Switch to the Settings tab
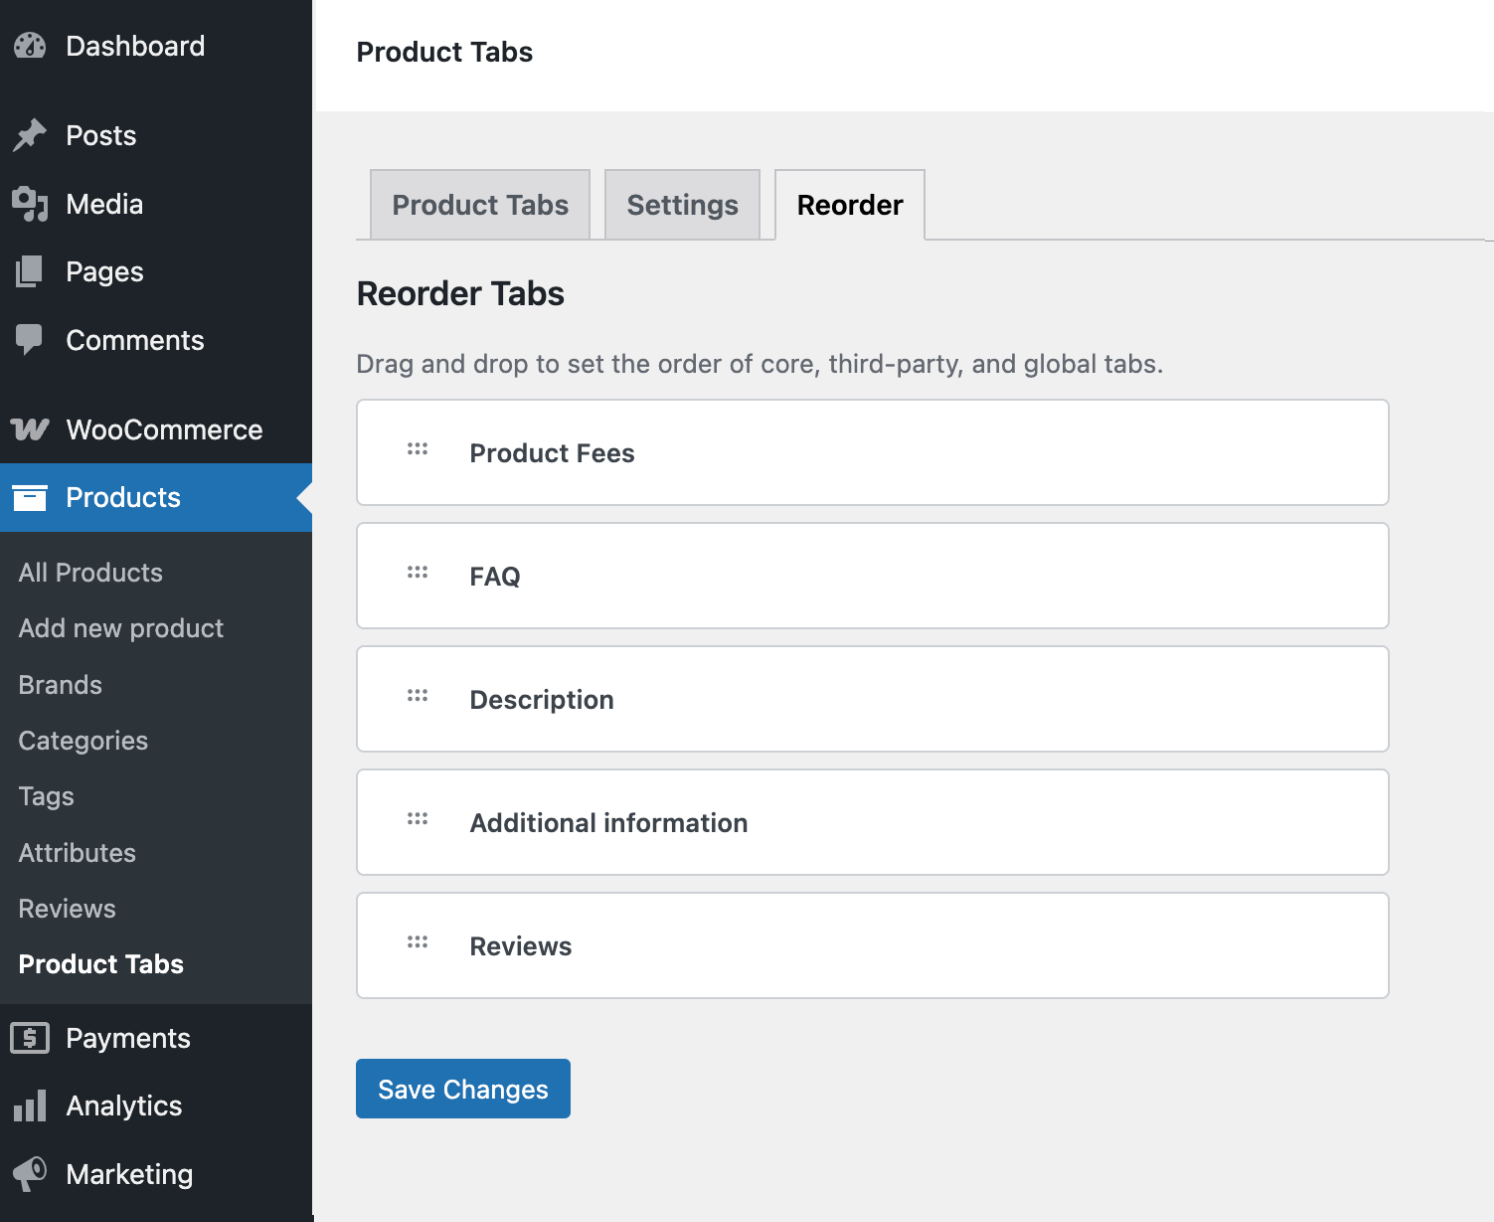The width and height of the screenshot is (1494, 1222). 682,204
